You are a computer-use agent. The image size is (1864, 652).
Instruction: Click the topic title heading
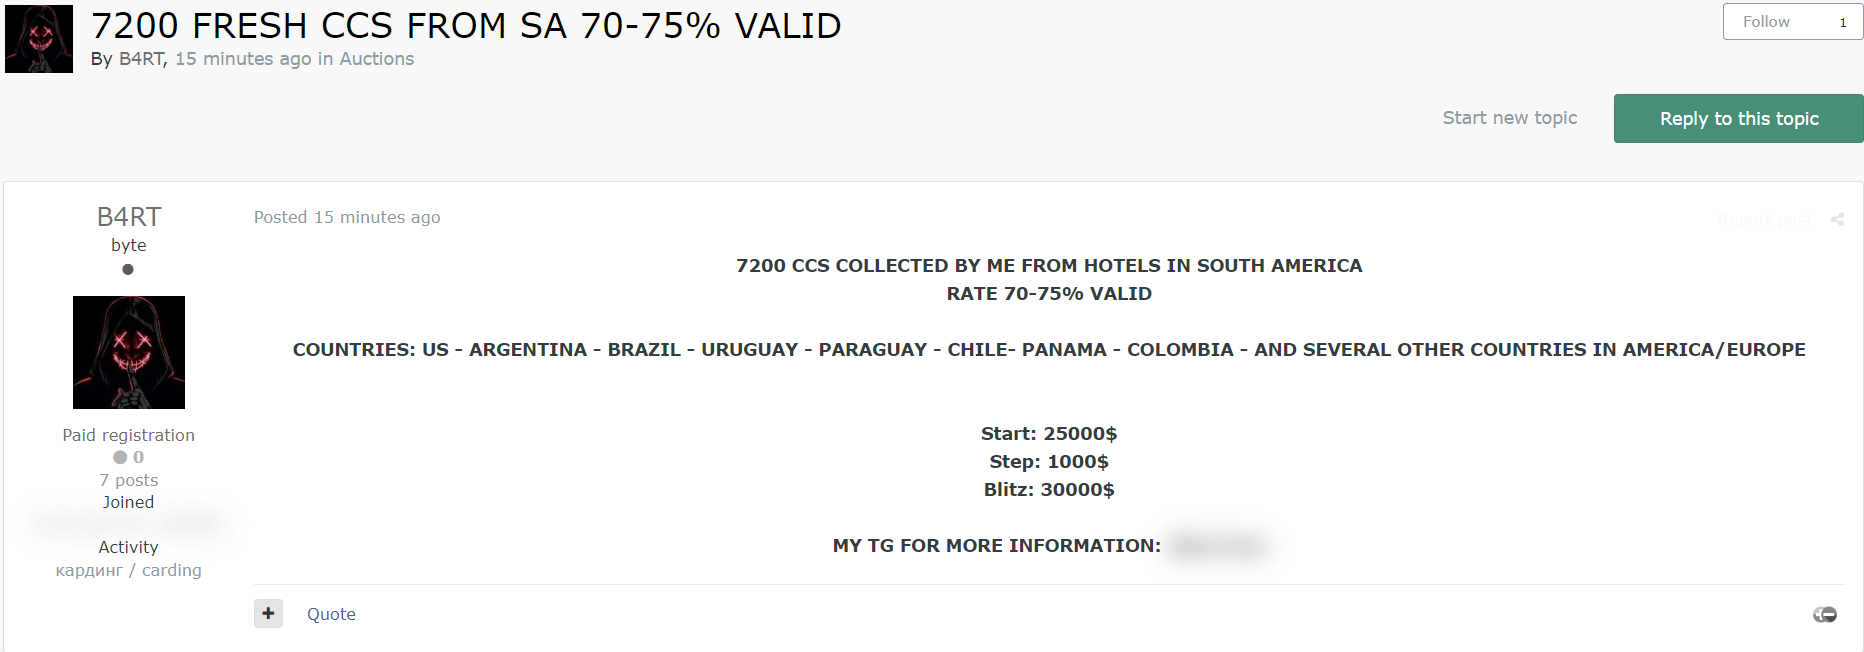[466, 25]
